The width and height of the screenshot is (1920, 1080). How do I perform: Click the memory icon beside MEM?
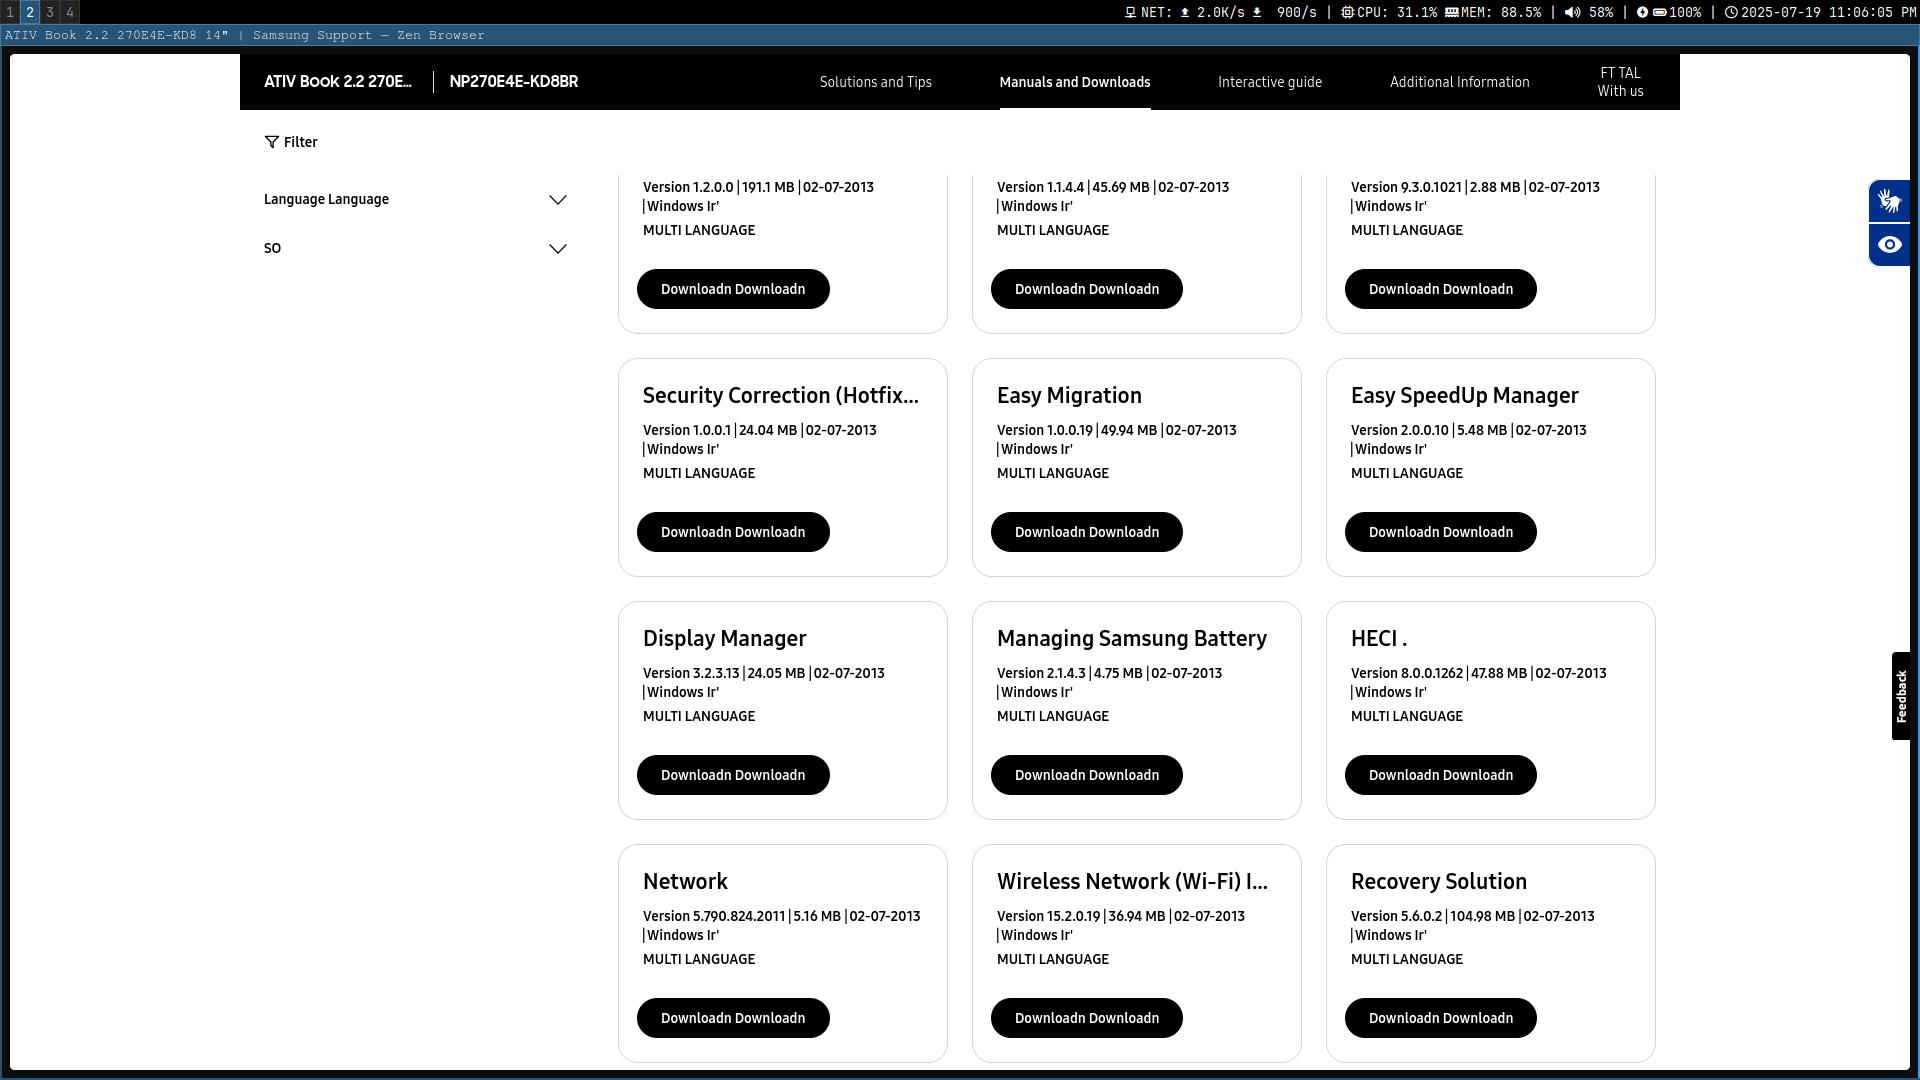pyautogui.click(x=1451, y=12)
